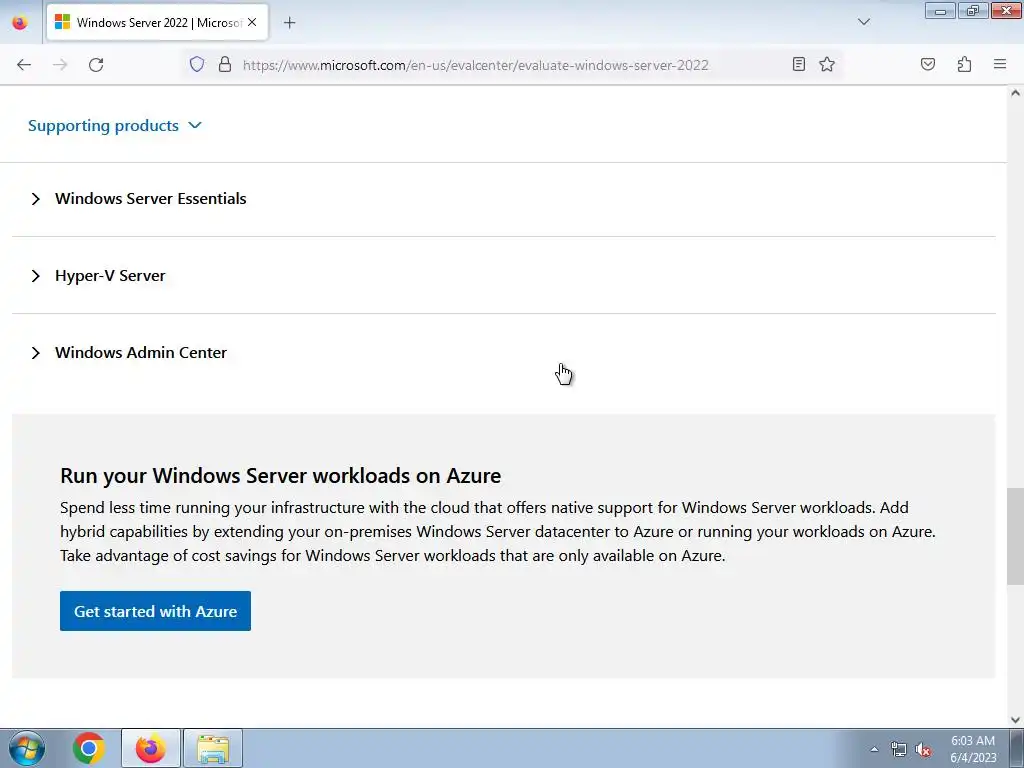Go back with the browser back arrow
The width and height of the screenshot is (1024, 768).
coord(24,65)
